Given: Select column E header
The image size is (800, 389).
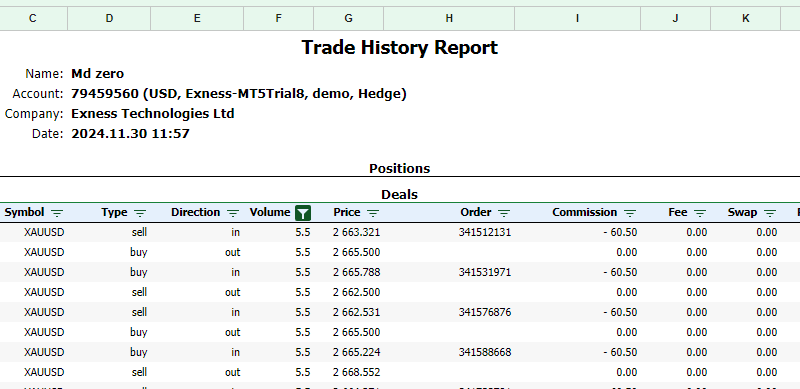Looking at the screenshot, I should [197, 18].
